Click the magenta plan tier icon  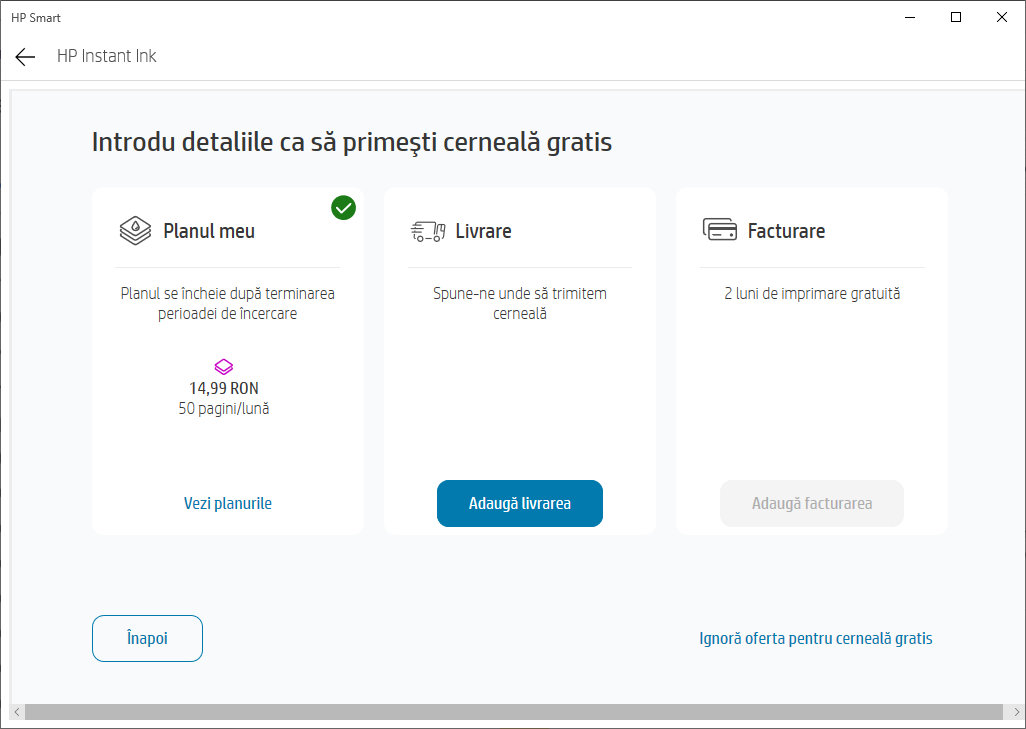(224, 366)
